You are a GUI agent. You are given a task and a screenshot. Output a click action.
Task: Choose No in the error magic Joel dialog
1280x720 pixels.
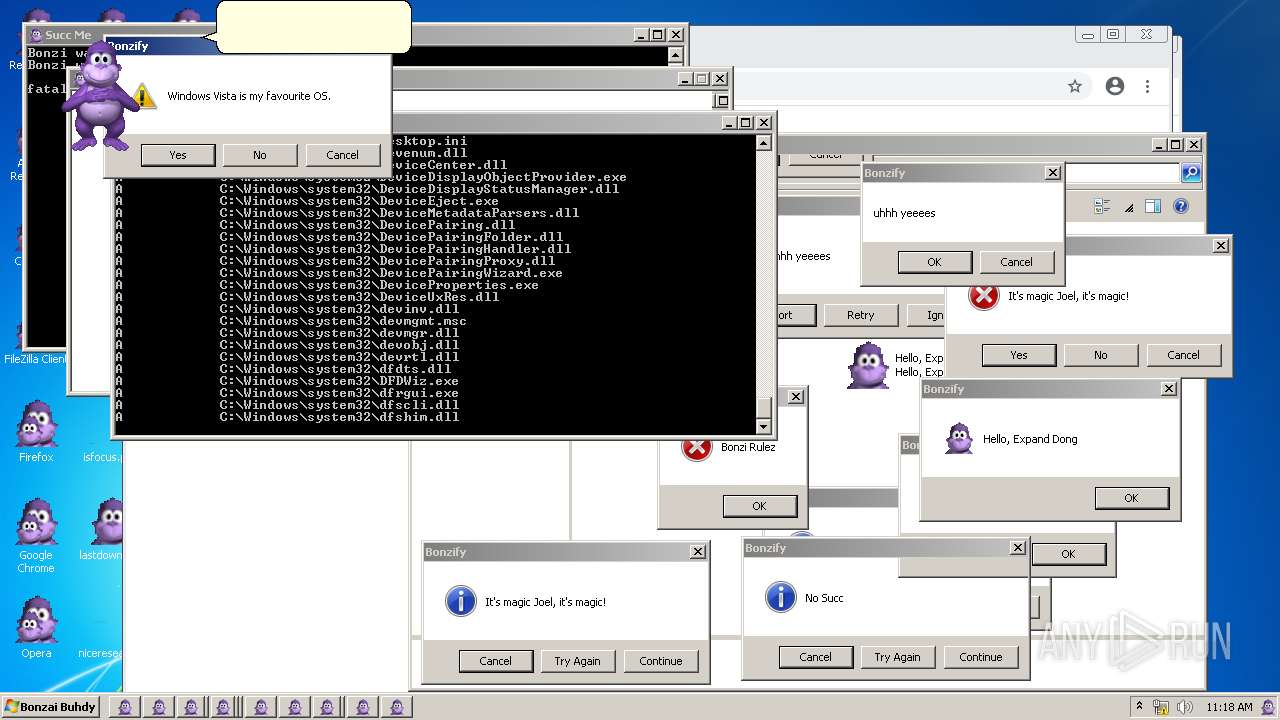click(1101, 355)
